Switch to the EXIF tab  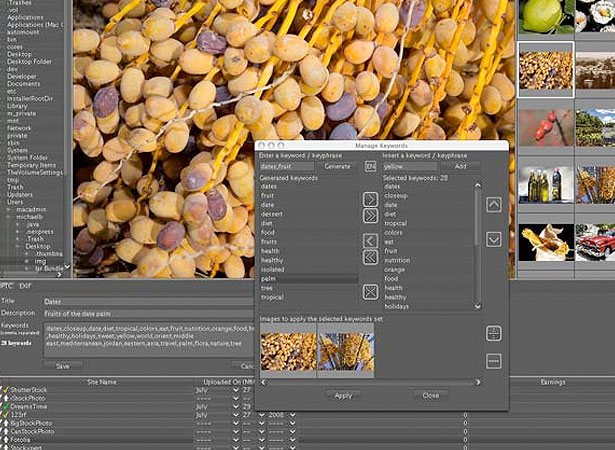pyautogui.click(x=25, y=286)
